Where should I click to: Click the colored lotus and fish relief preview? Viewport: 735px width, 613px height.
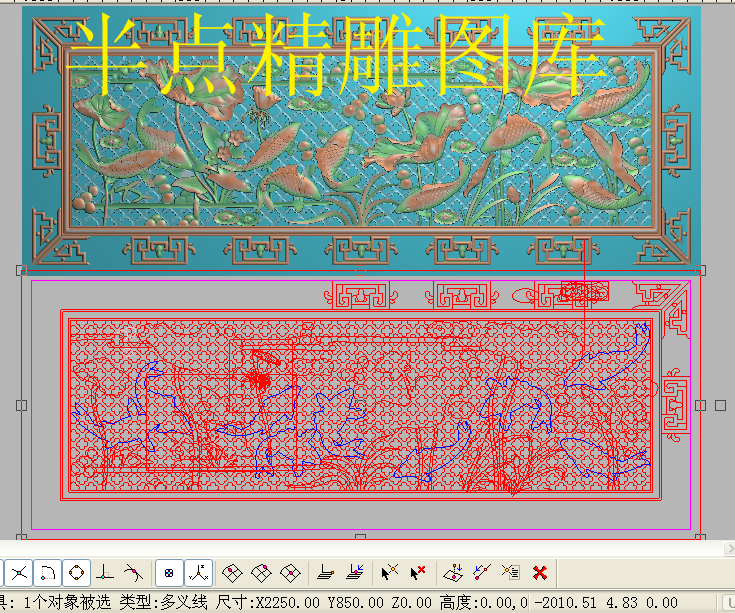click(x=361, y=139)
